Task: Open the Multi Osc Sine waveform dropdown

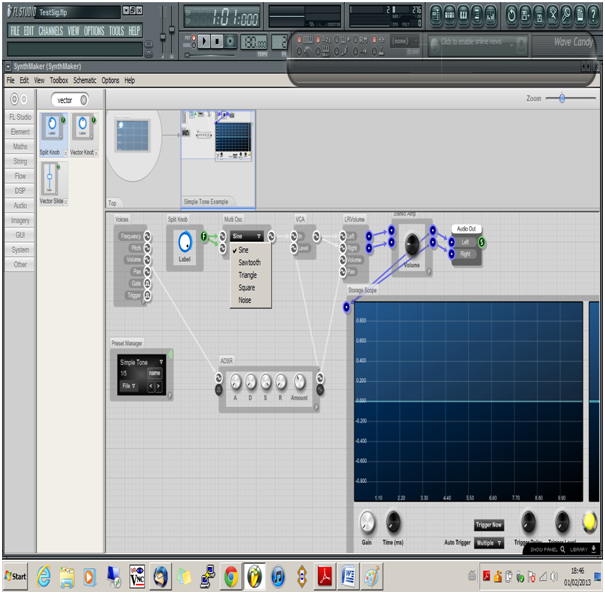Action: (x=247, y=237)
